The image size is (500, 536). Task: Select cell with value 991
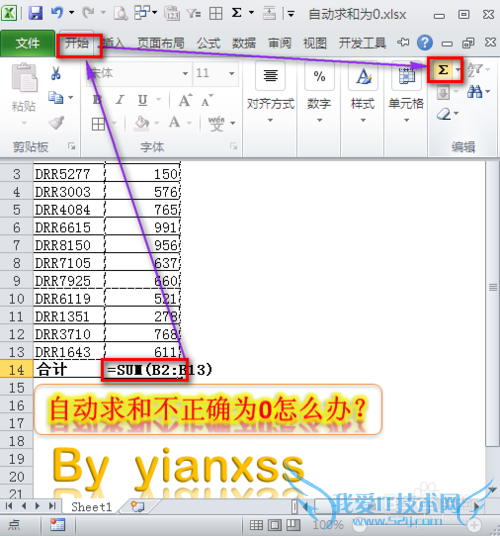(143, 228)
